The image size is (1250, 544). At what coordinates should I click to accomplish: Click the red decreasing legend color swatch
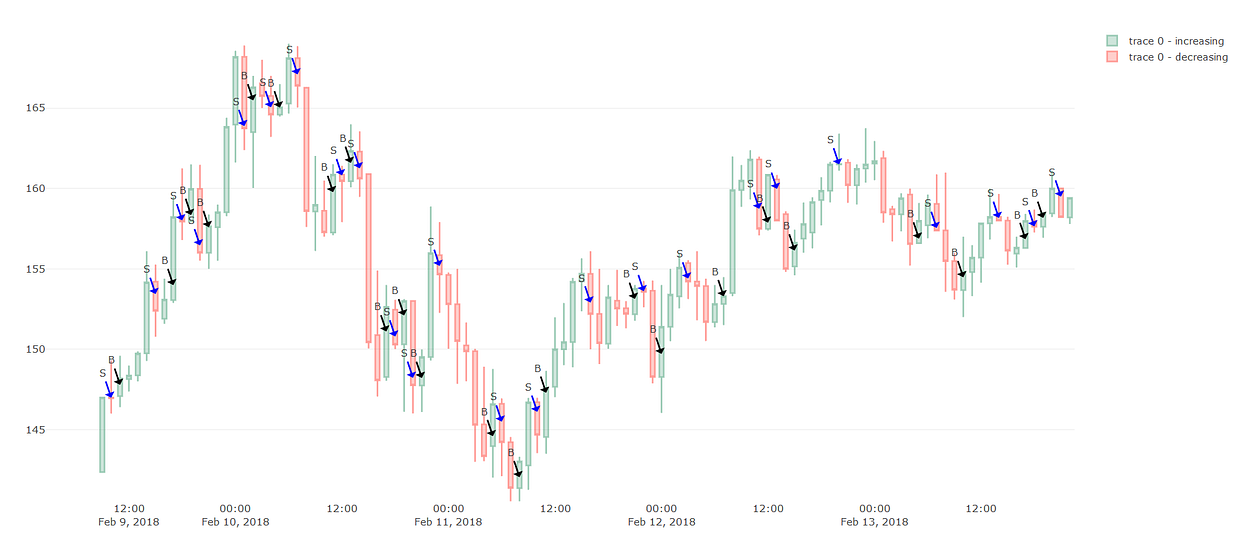tap(1112, 57)
